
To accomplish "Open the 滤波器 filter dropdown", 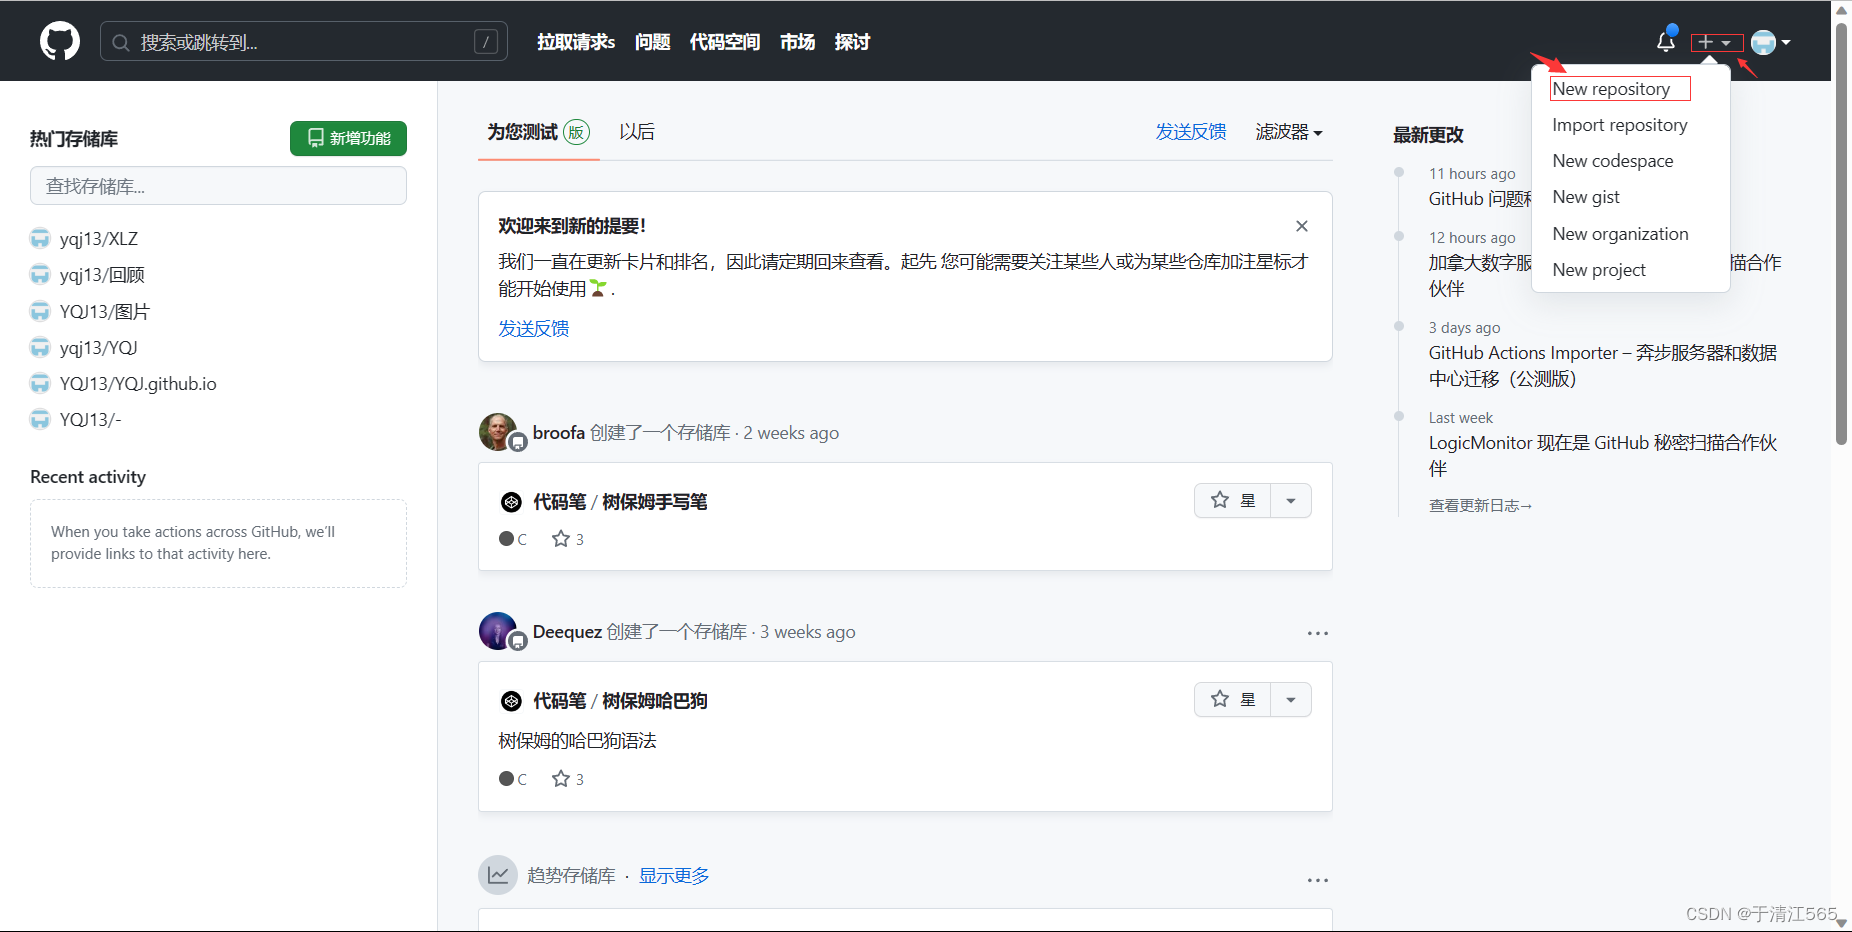I will point(1289,132).
